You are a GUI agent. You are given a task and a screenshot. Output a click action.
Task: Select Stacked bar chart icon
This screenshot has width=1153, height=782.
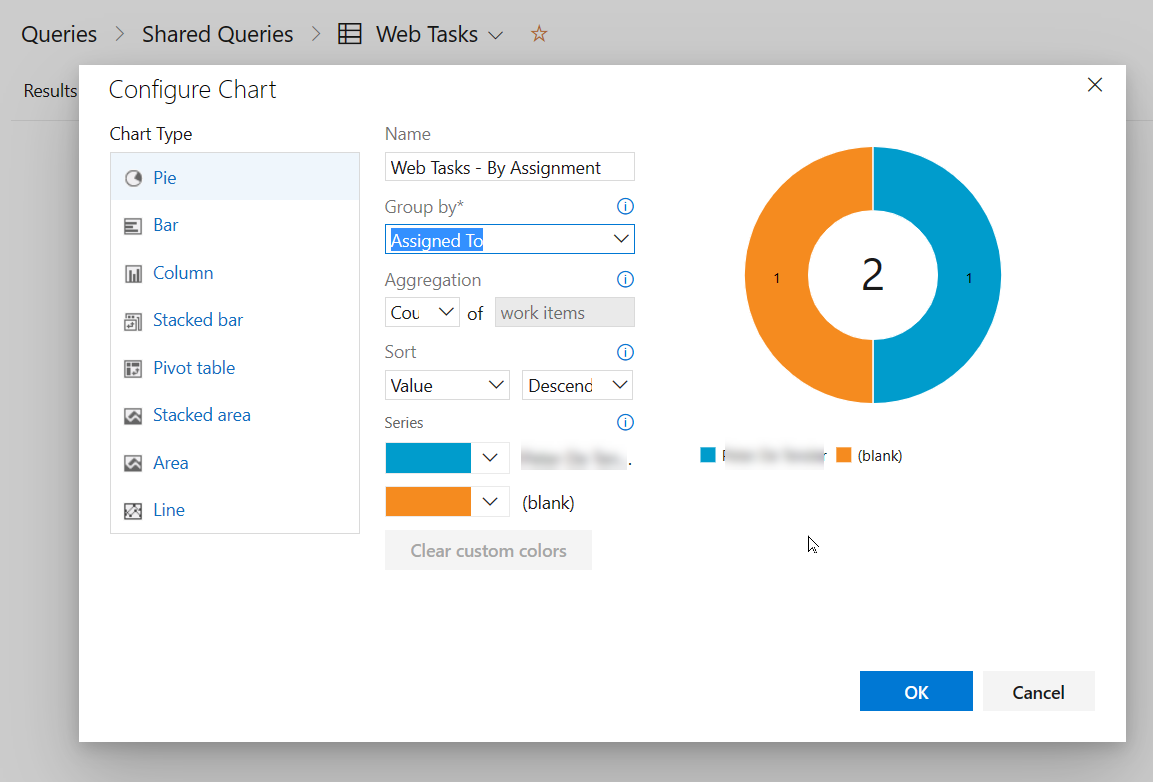pos(133,321)
